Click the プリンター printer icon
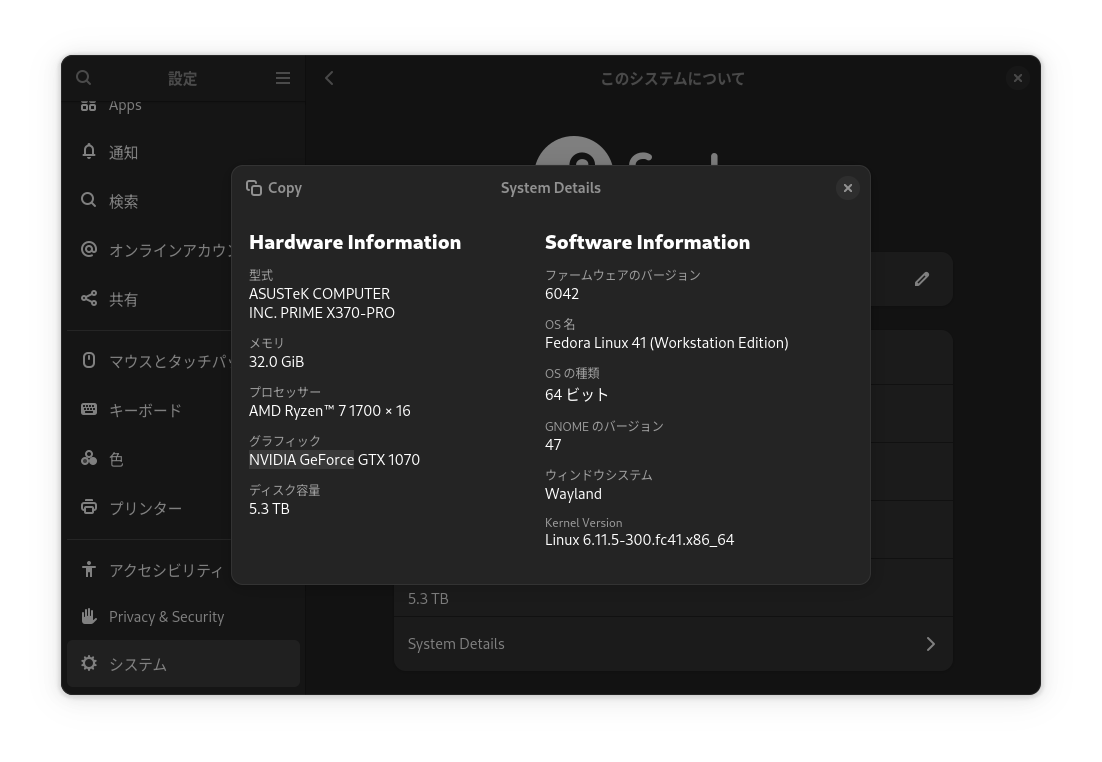Screen dimensions: 1102x762 click(x=89, y=507)
